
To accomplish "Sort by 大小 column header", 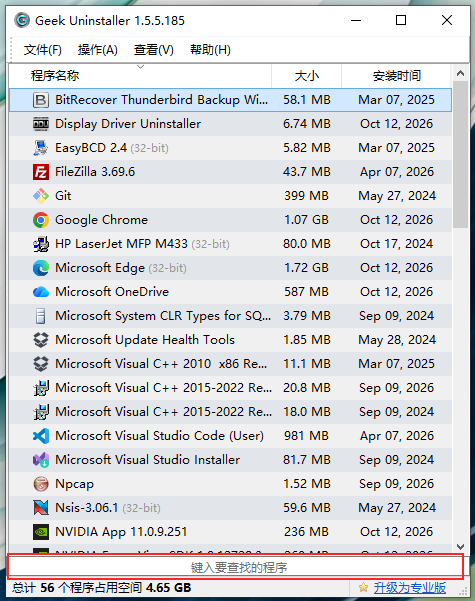I will (x=306, y=76).
